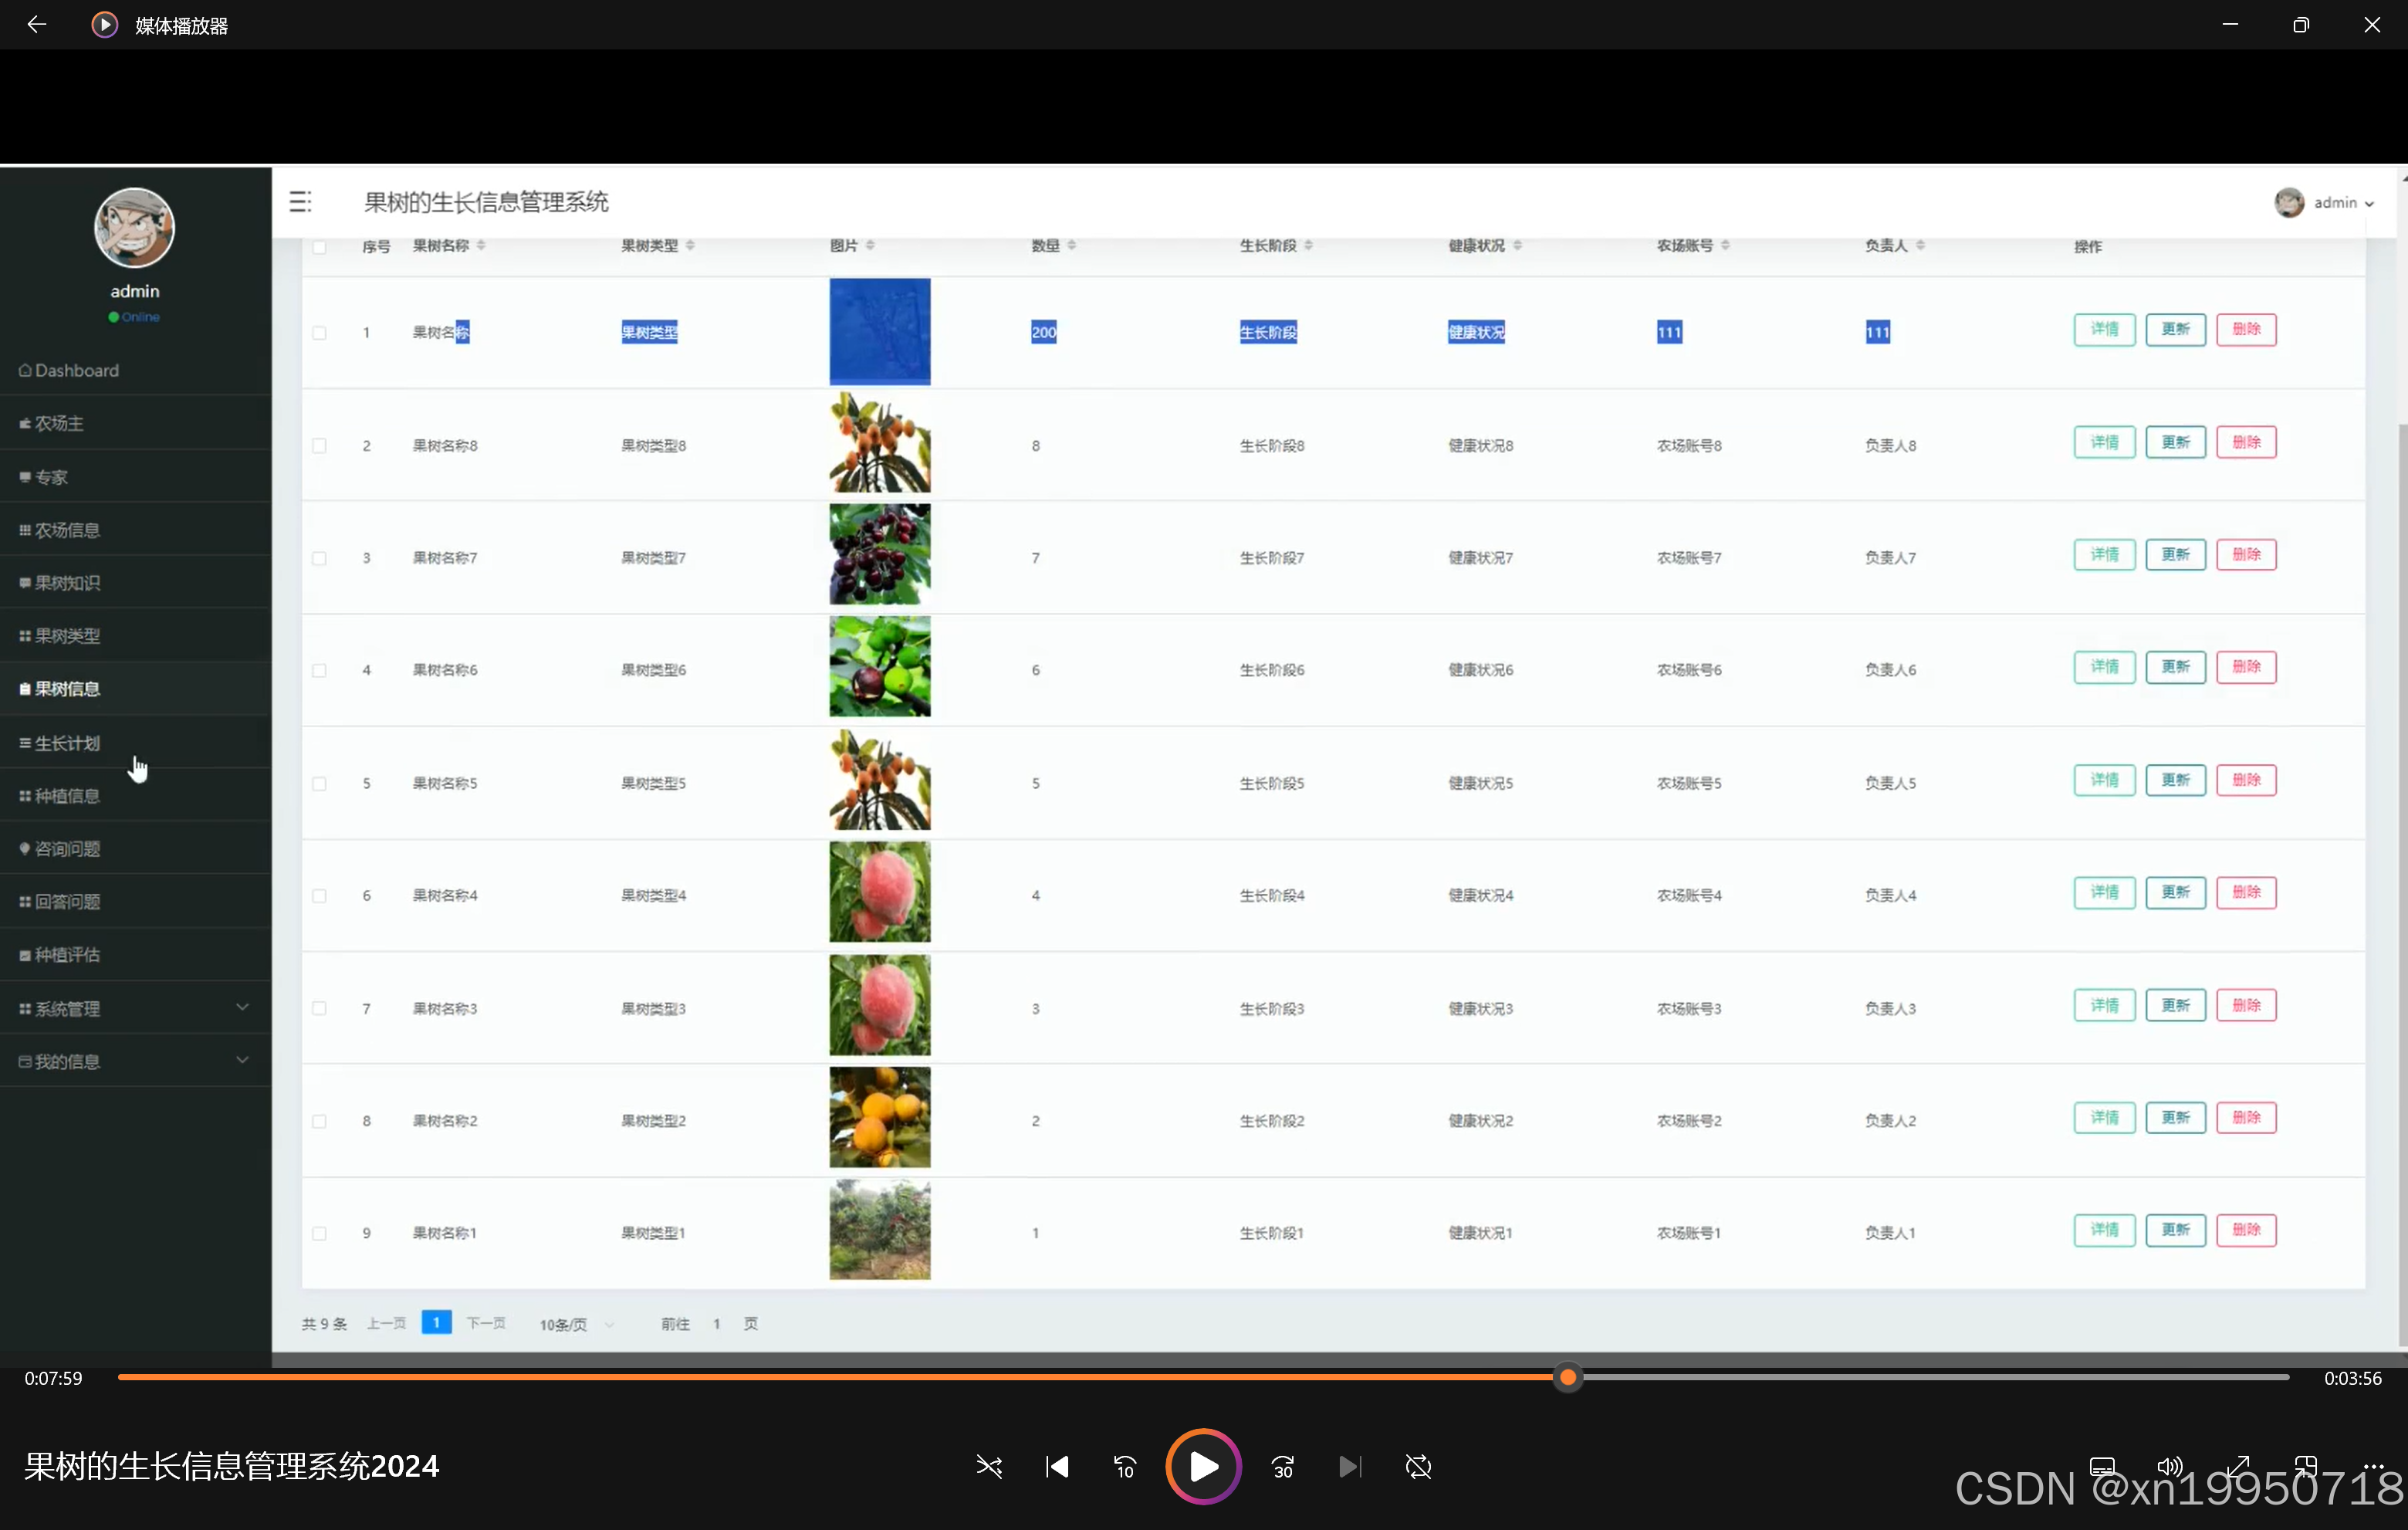This screenshot has width=2408, height=1530.
Task: Skip forward 30 seconds
Action: point(1283,1466)
